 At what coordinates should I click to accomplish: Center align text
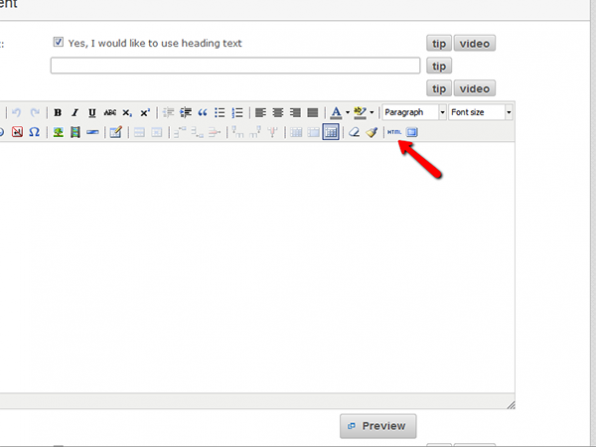coord(278,113)
